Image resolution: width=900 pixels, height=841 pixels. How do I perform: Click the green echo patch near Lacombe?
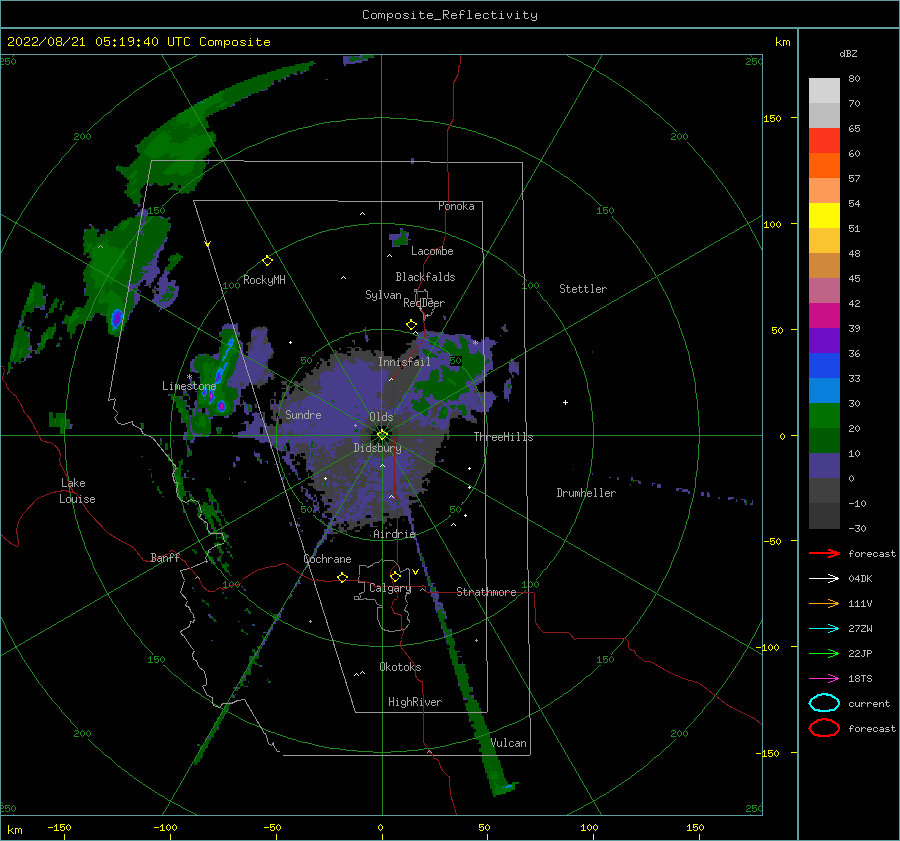(x=399, y=237)
